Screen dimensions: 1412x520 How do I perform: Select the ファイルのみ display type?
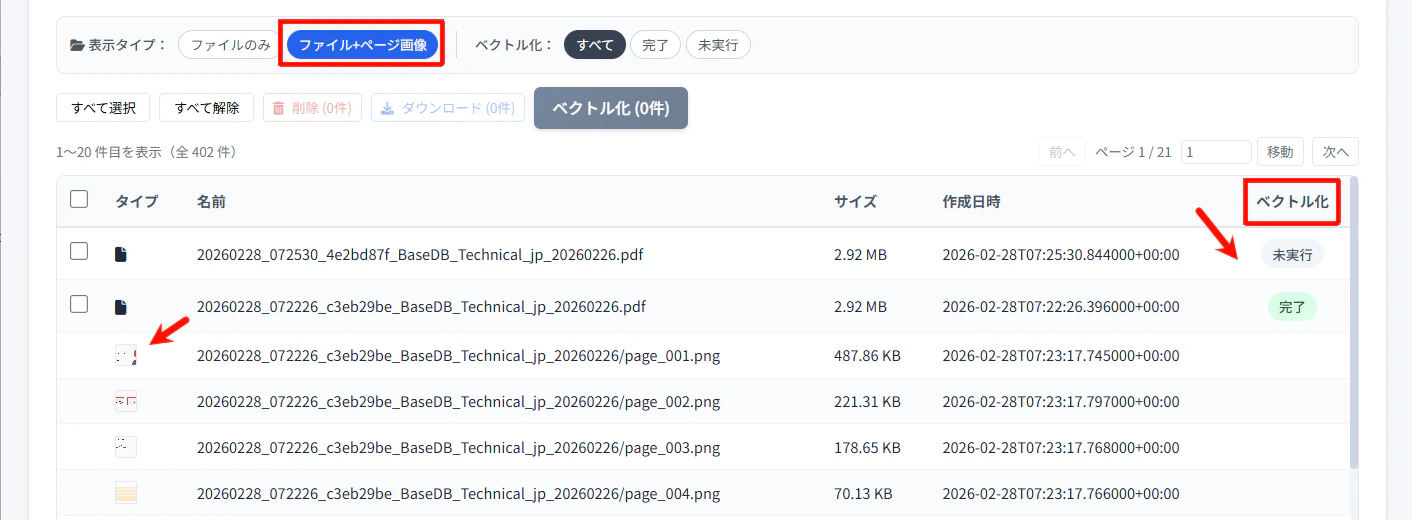click(231, 45)
